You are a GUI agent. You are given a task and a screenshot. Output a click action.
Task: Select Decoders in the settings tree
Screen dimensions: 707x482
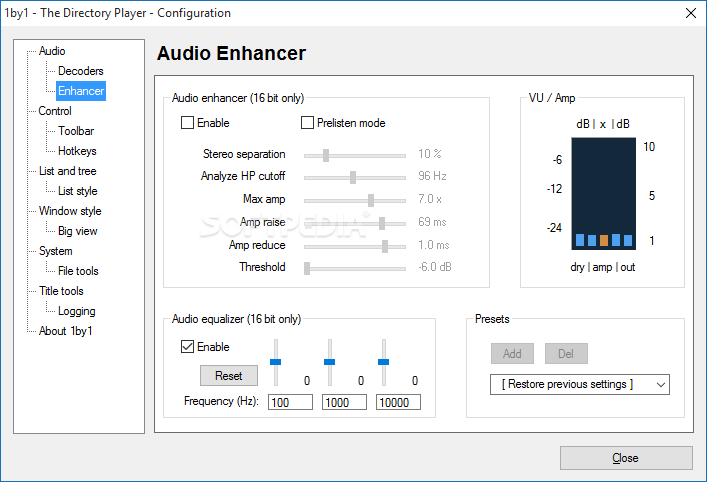coord(80,71)
